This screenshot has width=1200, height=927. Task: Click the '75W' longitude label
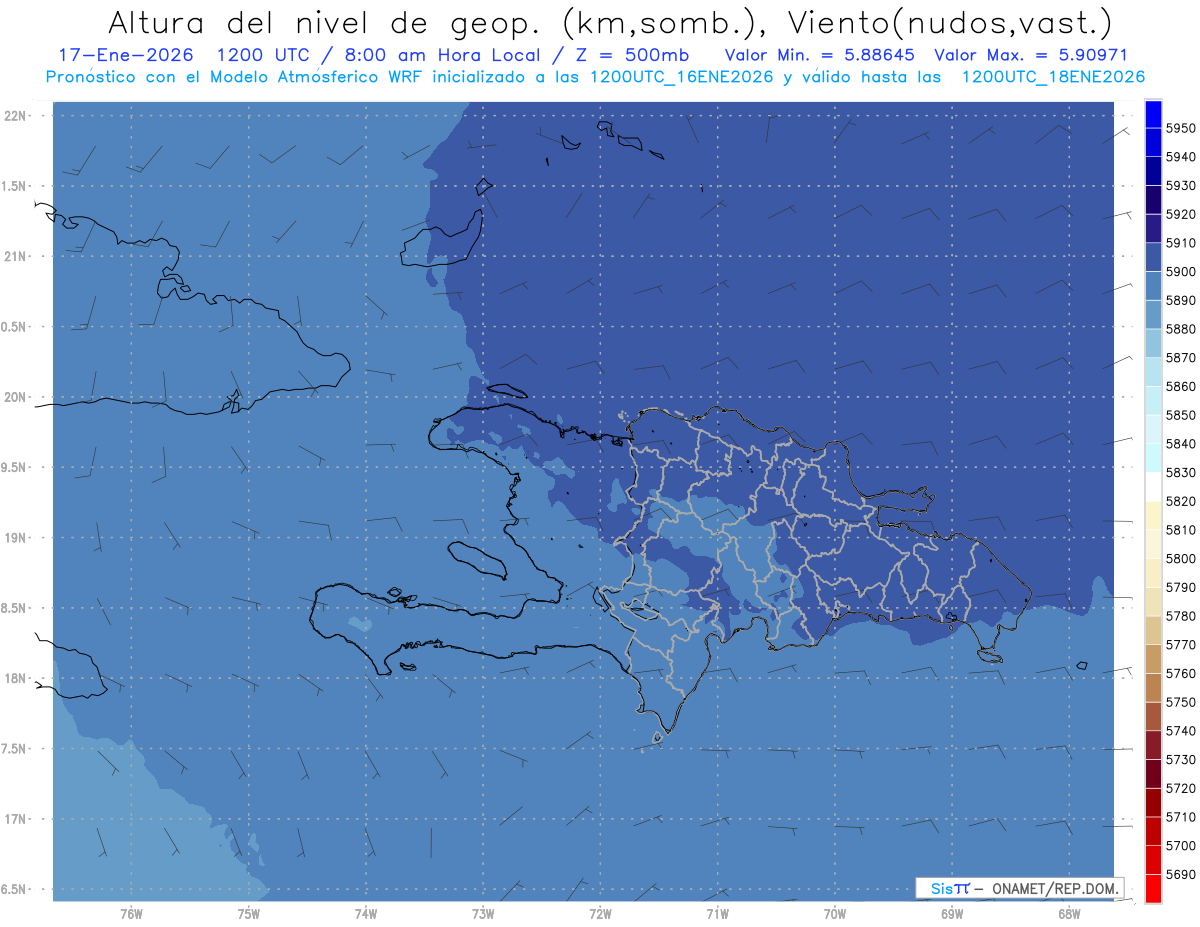[248, 913]
